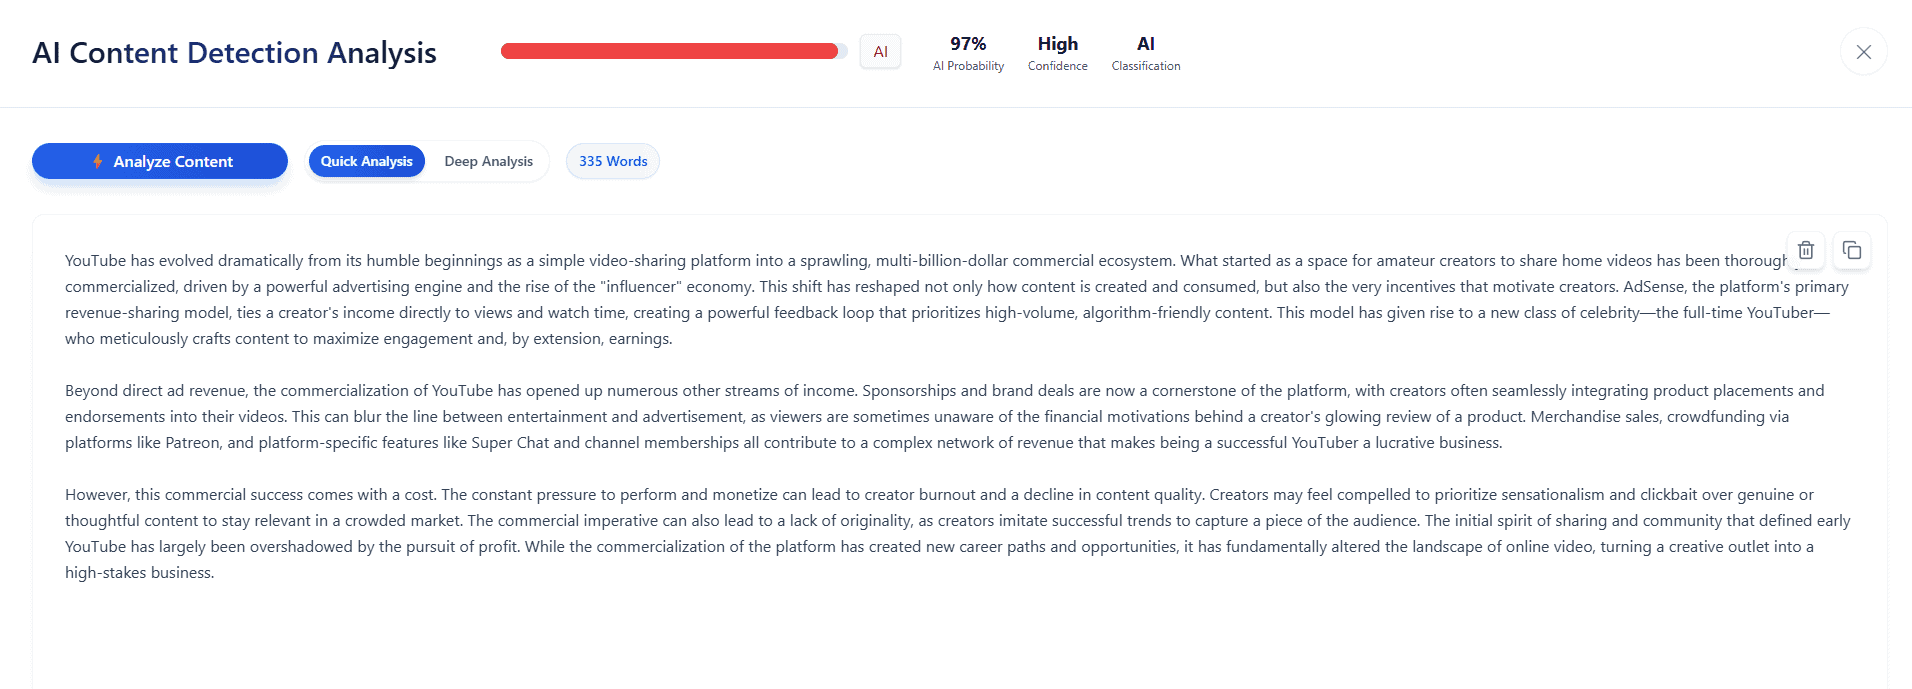Click the word "AdSense" in the text
This screenshot has height=689, width=1912.
(x=1653, y=287)
